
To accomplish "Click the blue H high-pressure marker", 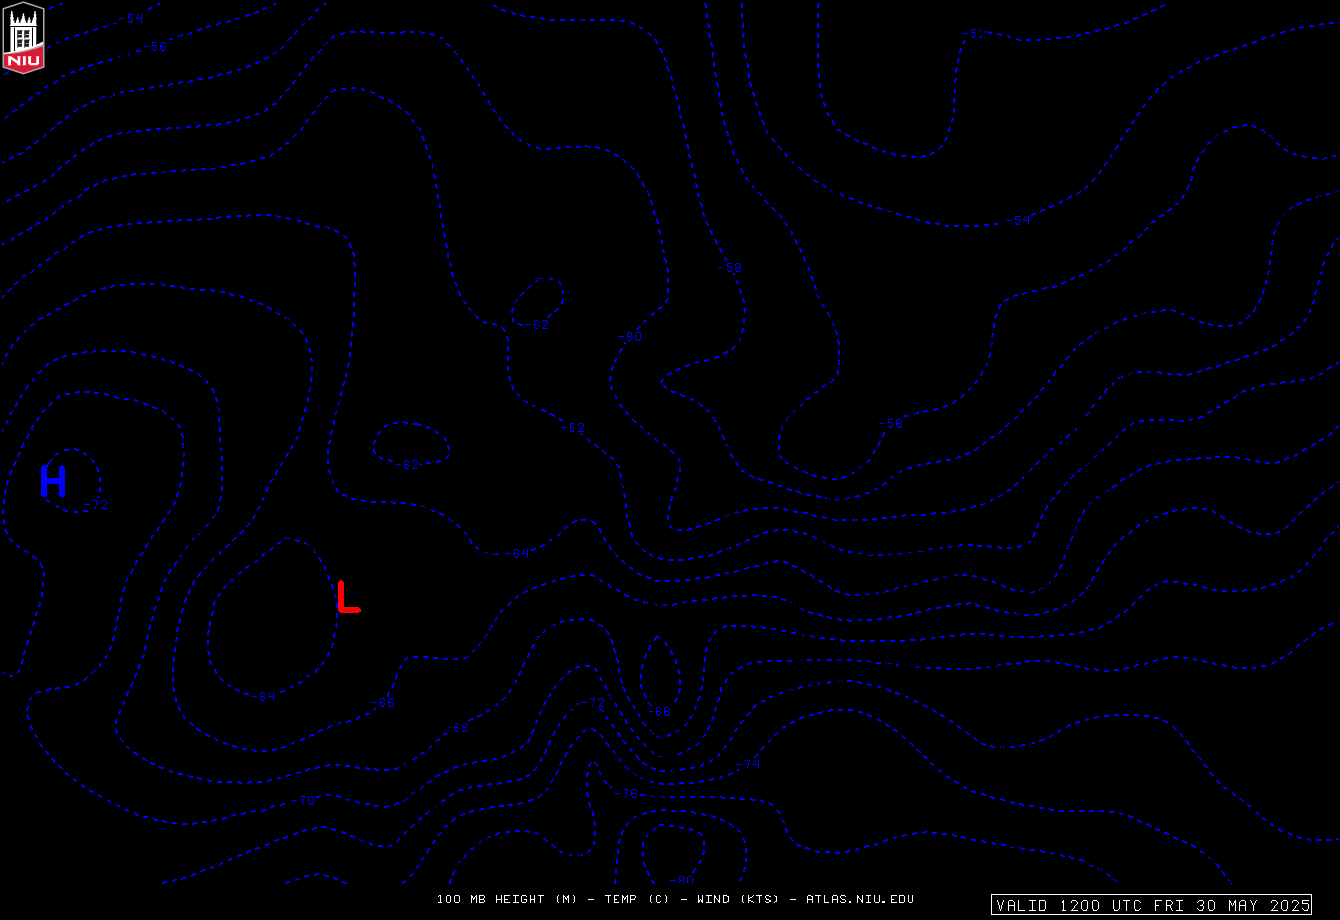I will 53,482.
